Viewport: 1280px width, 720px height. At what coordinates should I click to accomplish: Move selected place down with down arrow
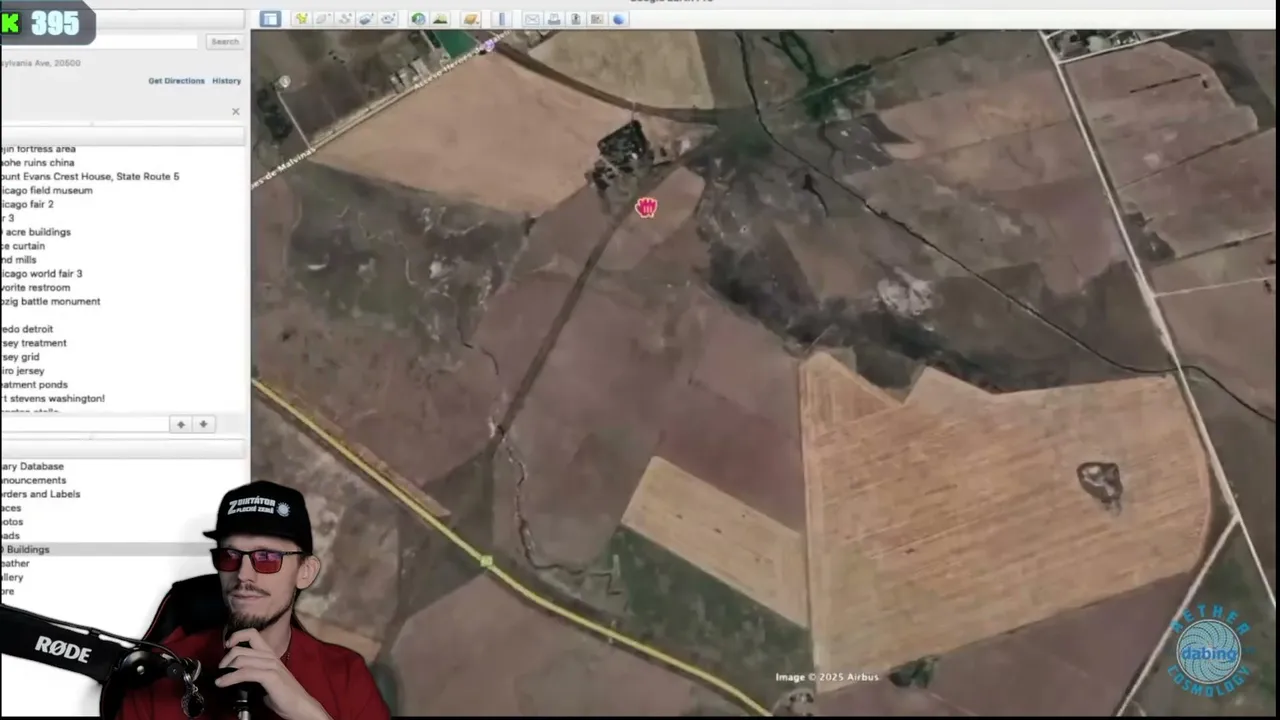click(203, 424)
